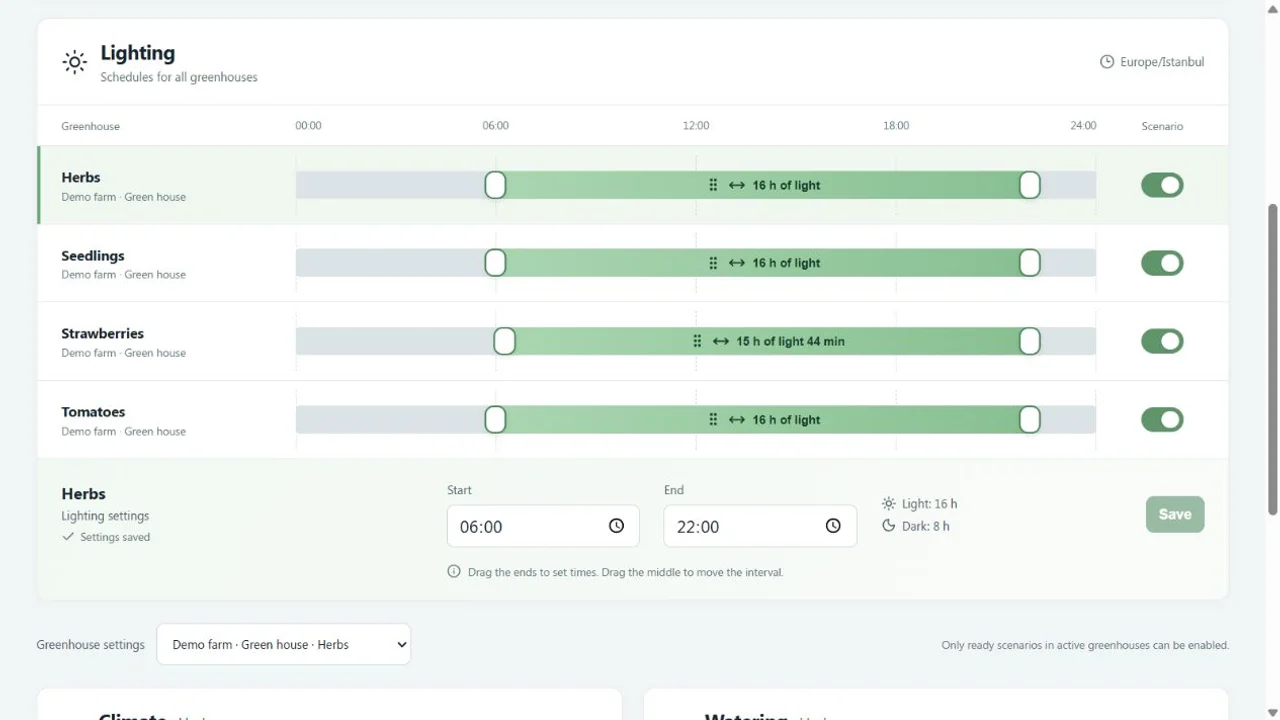
Task: Click the horizontal arrows icon on Strawberries bar
Action: pos(721,341)
